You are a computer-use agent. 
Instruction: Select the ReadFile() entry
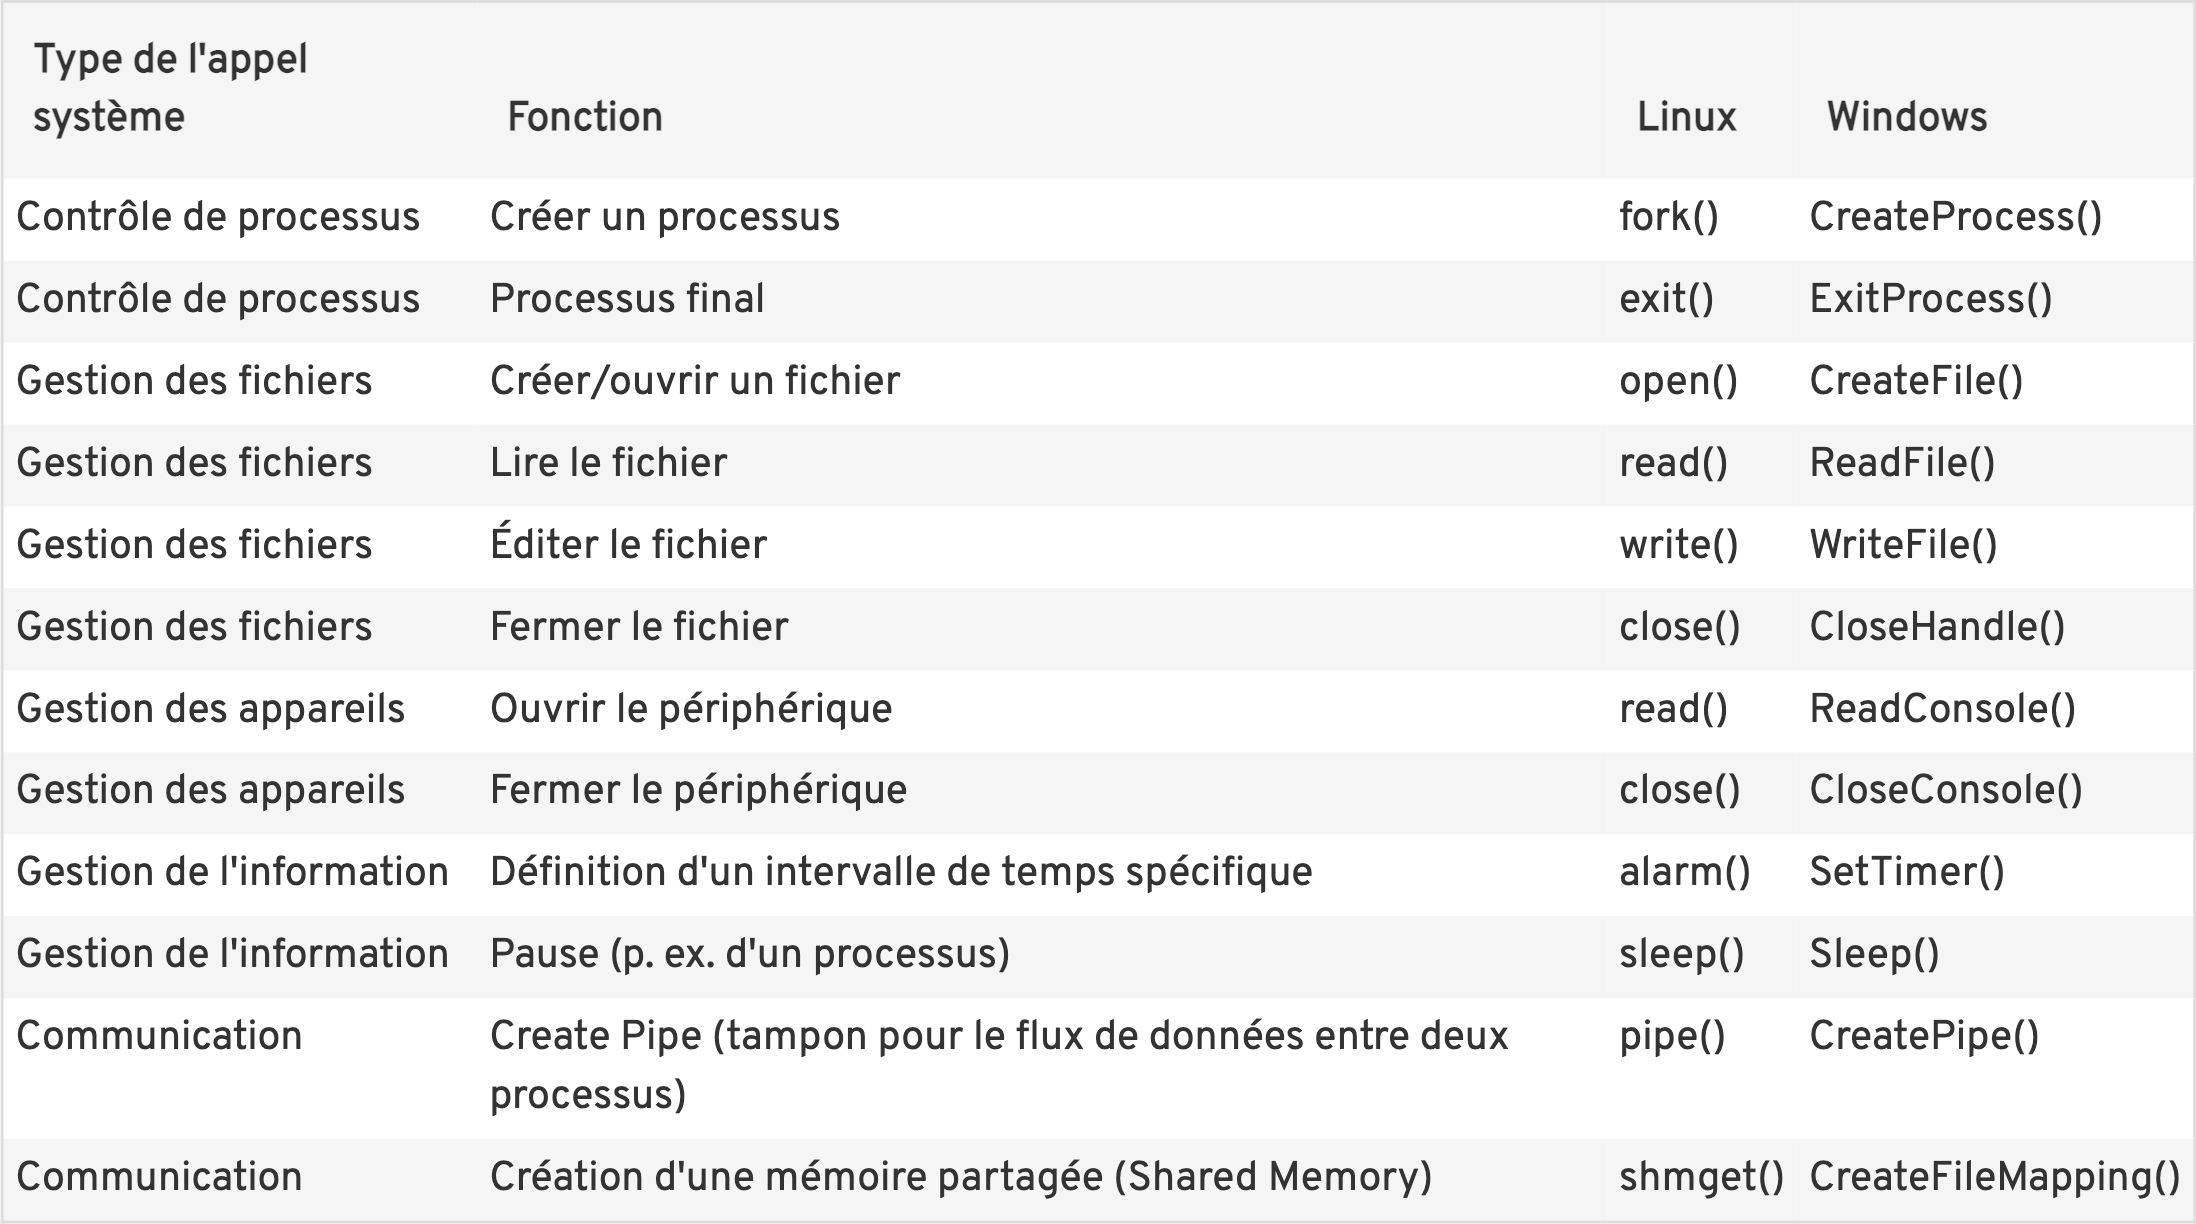pos(1902,463)
